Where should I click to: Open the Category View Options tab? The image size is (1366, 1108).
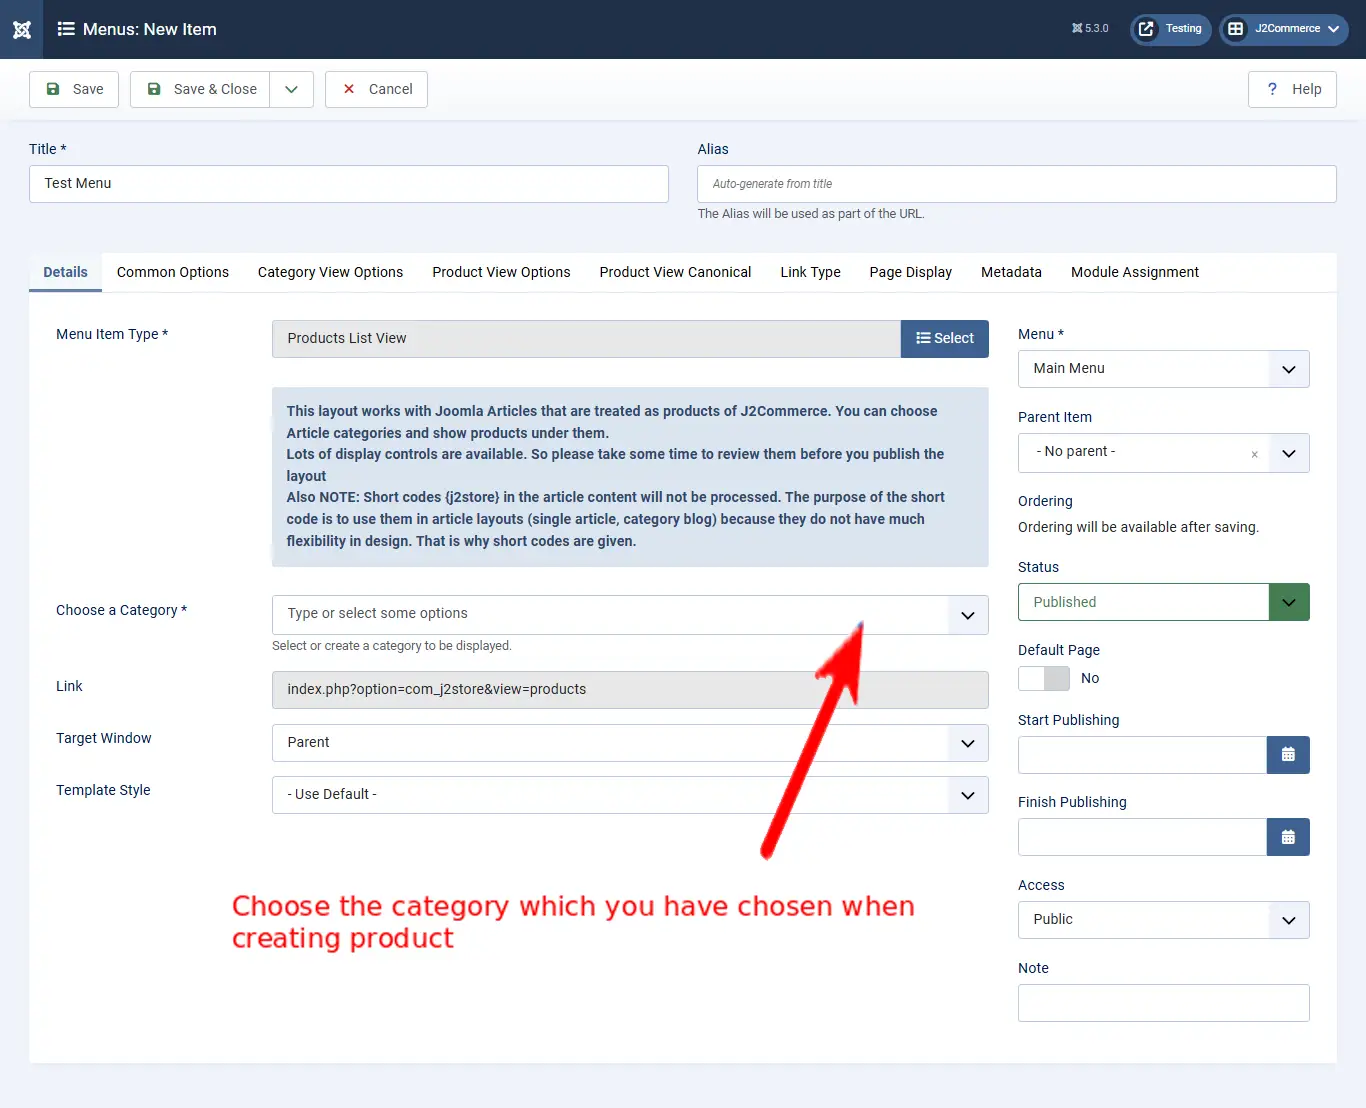[330, 272]
